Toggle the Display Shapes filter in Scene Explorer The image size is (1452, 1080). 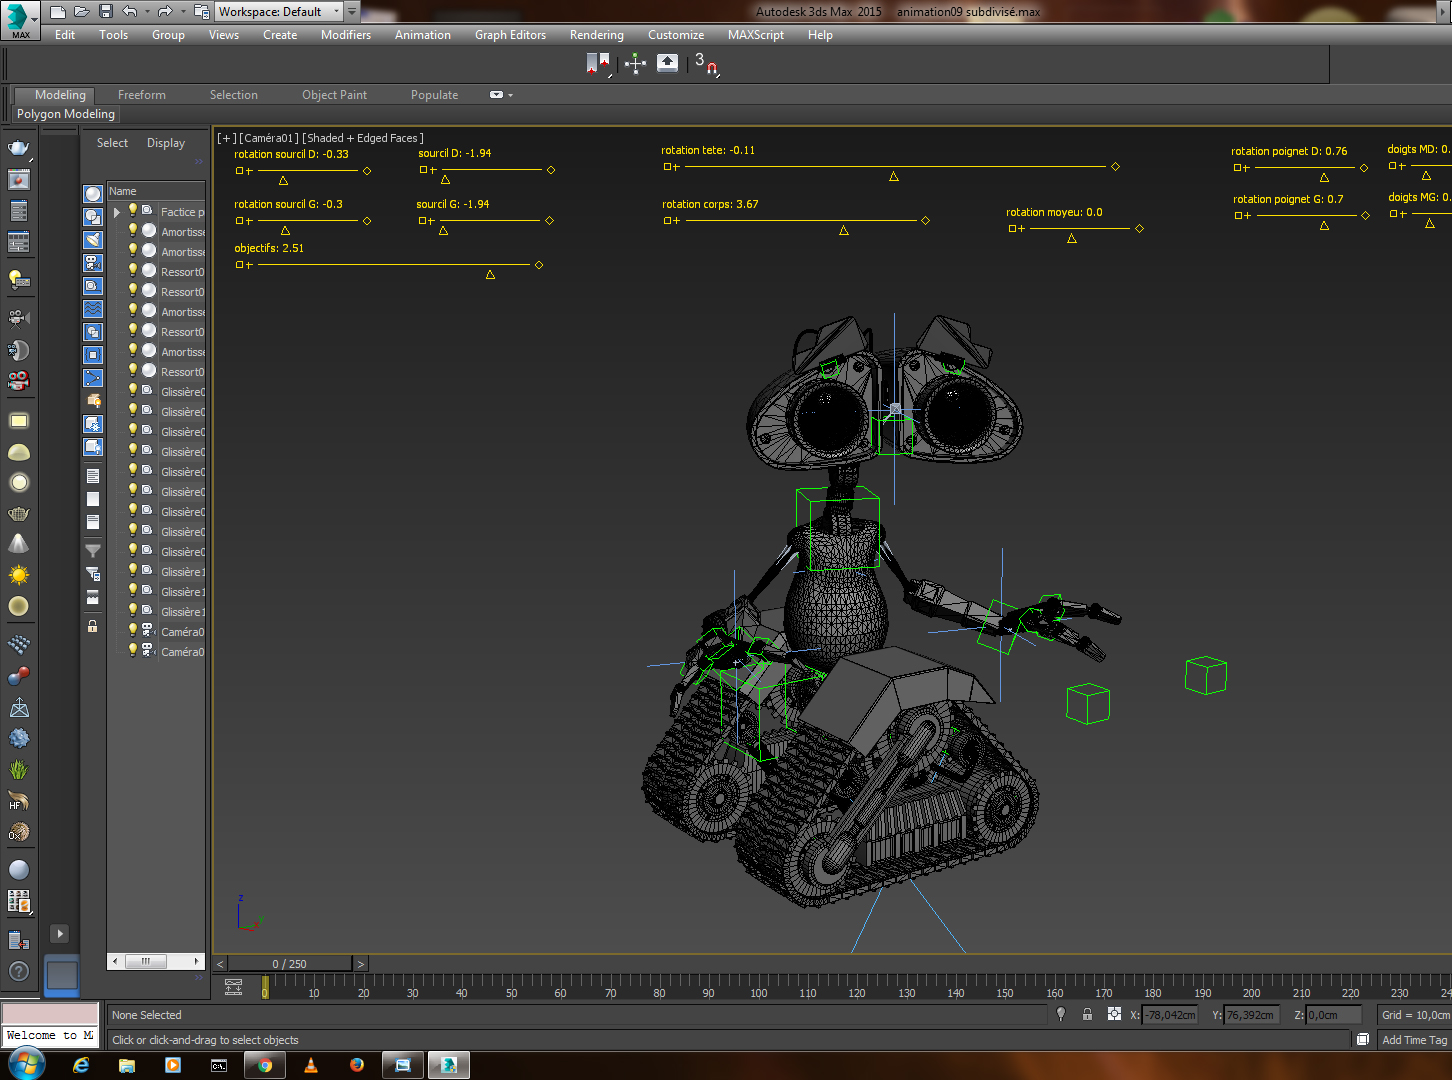click(93, 217)
